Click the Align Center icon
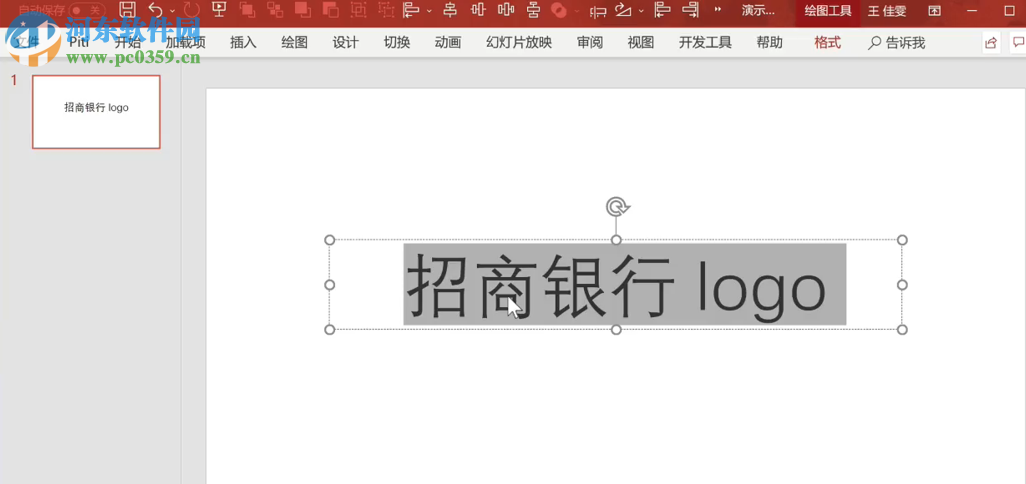The width and height of the screenshot is (1026, 484). 450,10
